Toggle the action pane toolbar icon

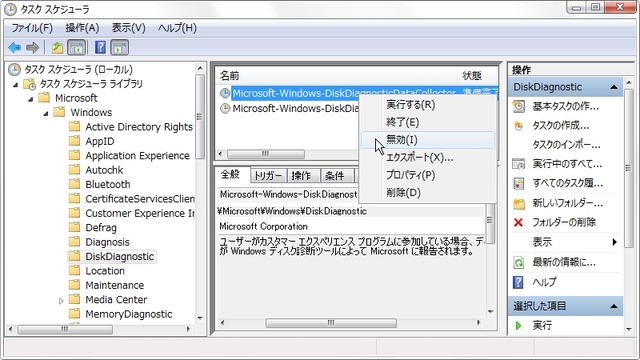119,47
